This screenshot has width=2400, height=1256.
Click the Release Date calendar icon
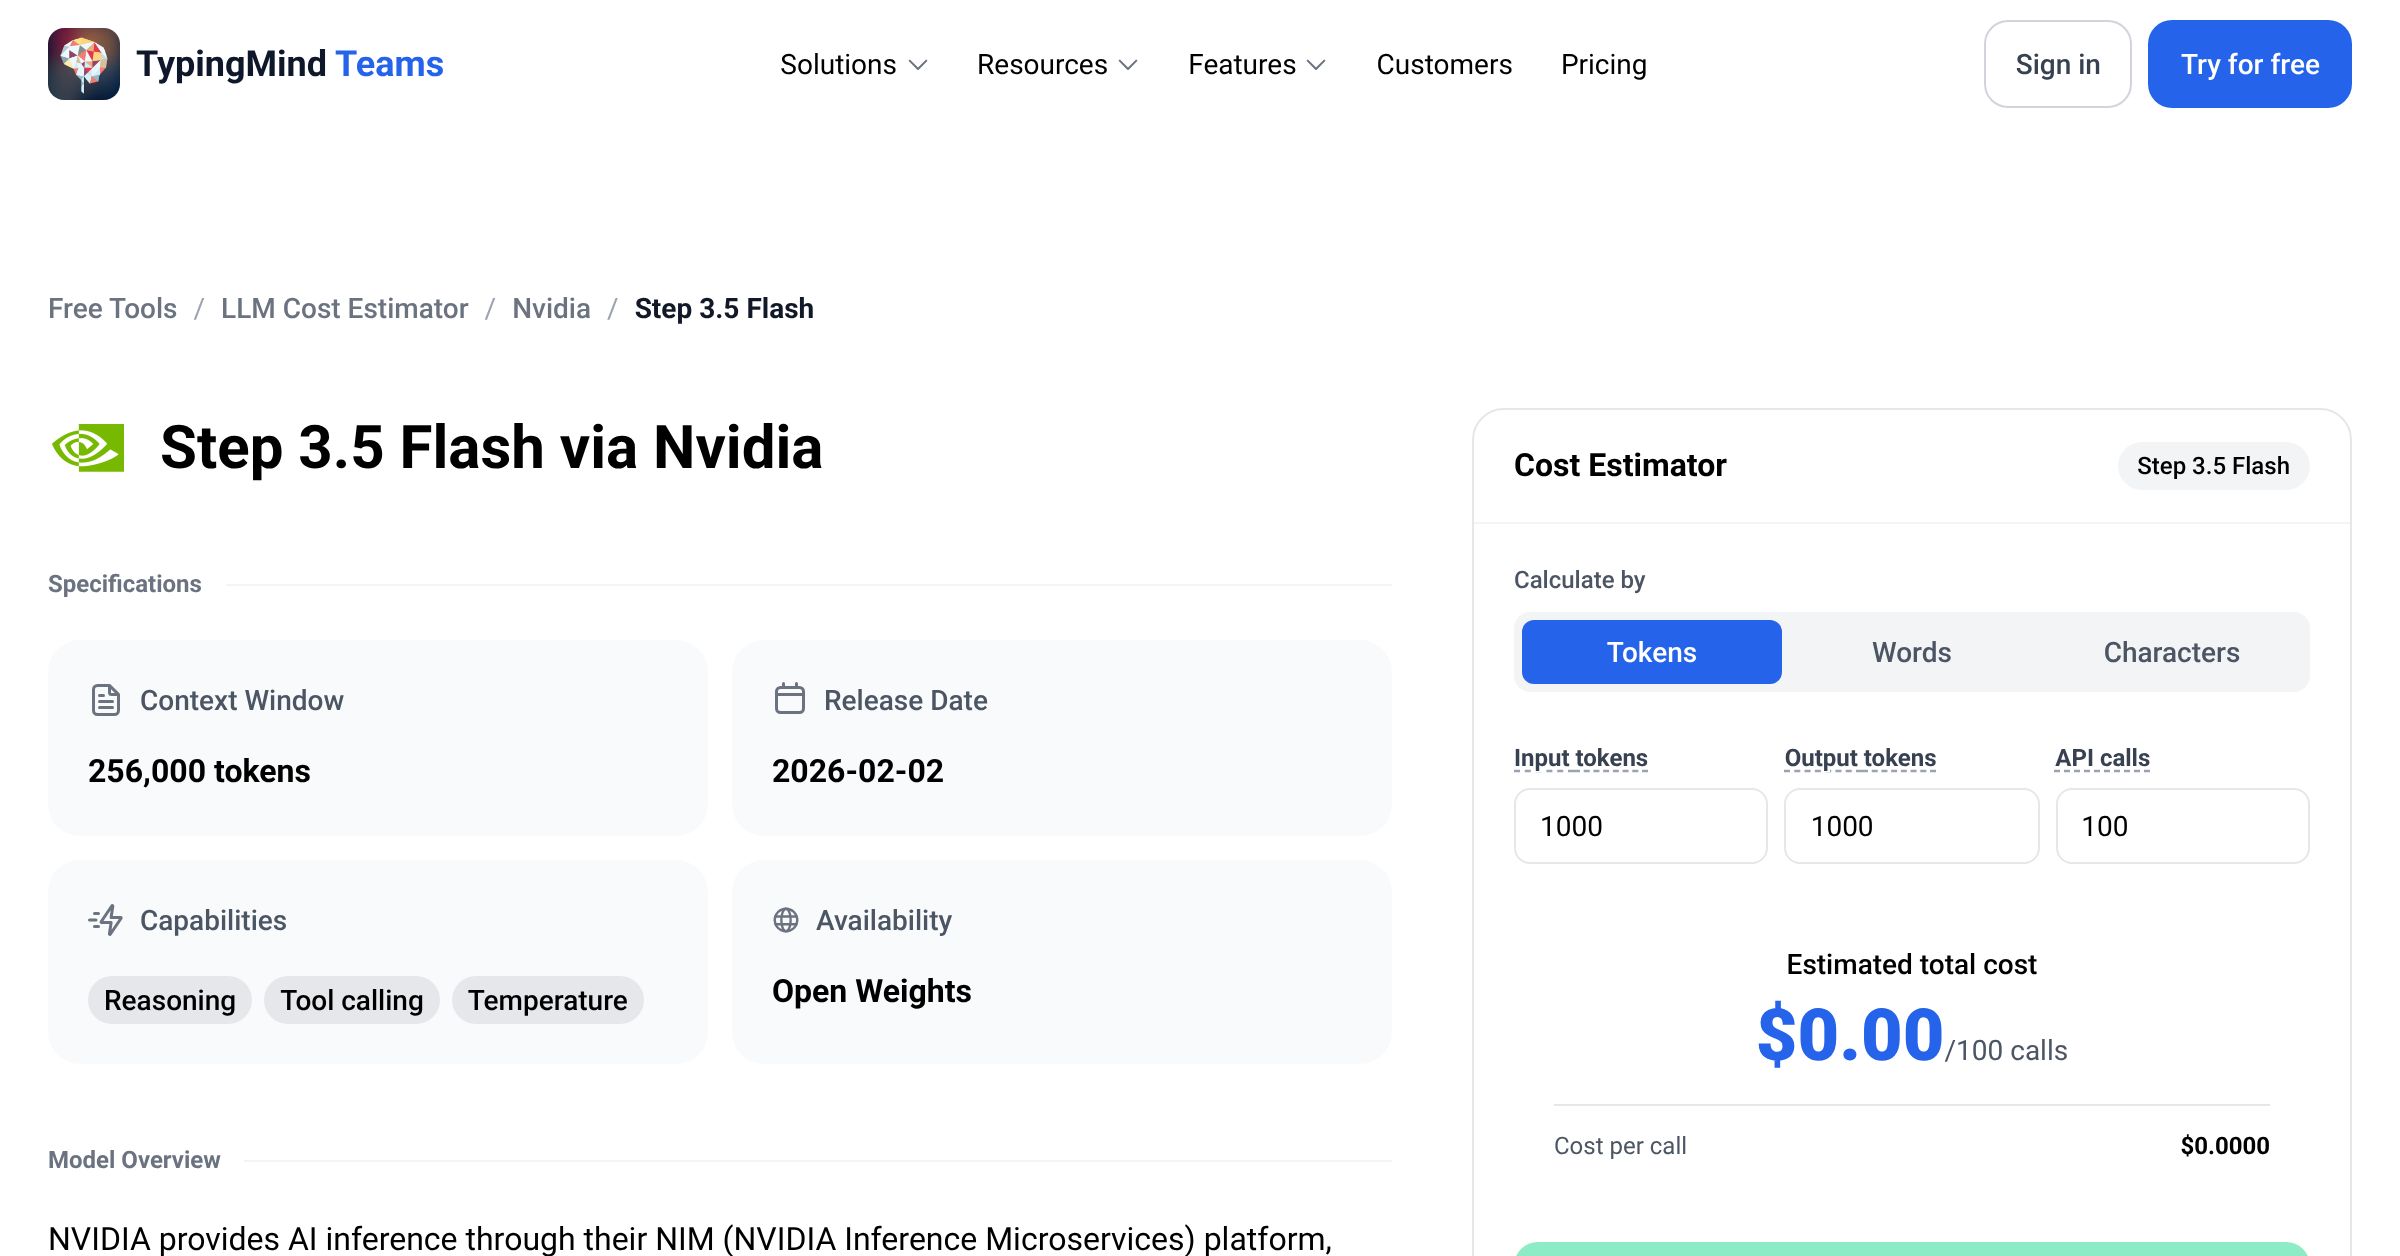(790, 699)
